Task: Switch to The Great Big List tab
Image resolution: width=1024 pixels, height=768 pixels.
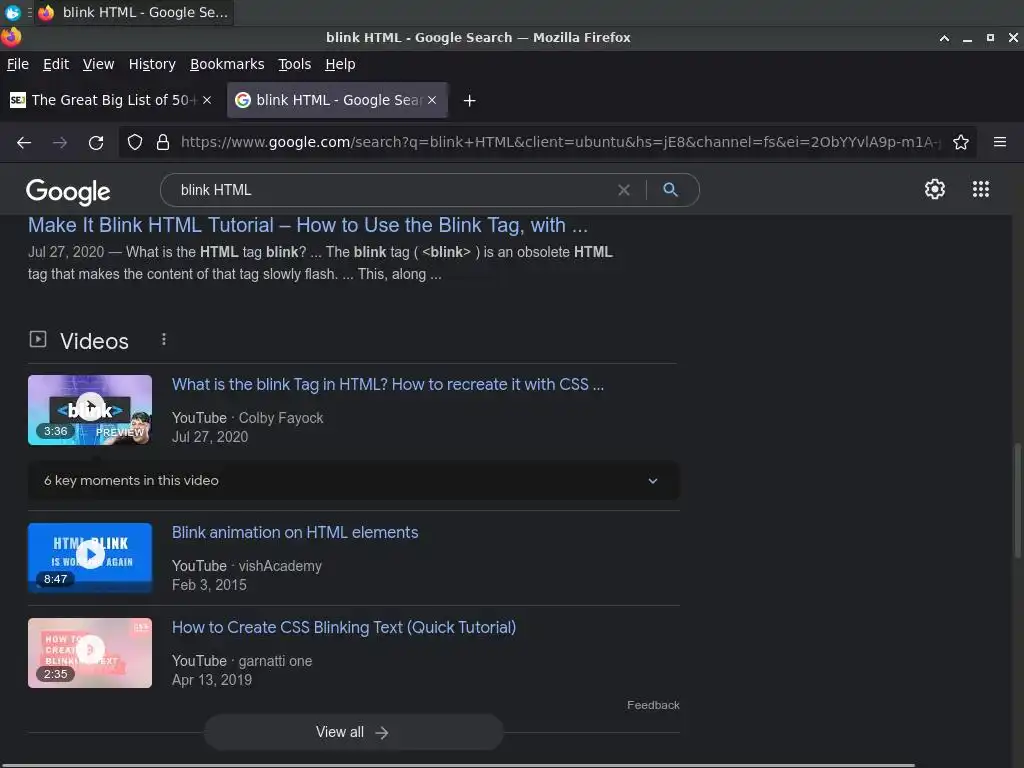Action: (110, 100)
